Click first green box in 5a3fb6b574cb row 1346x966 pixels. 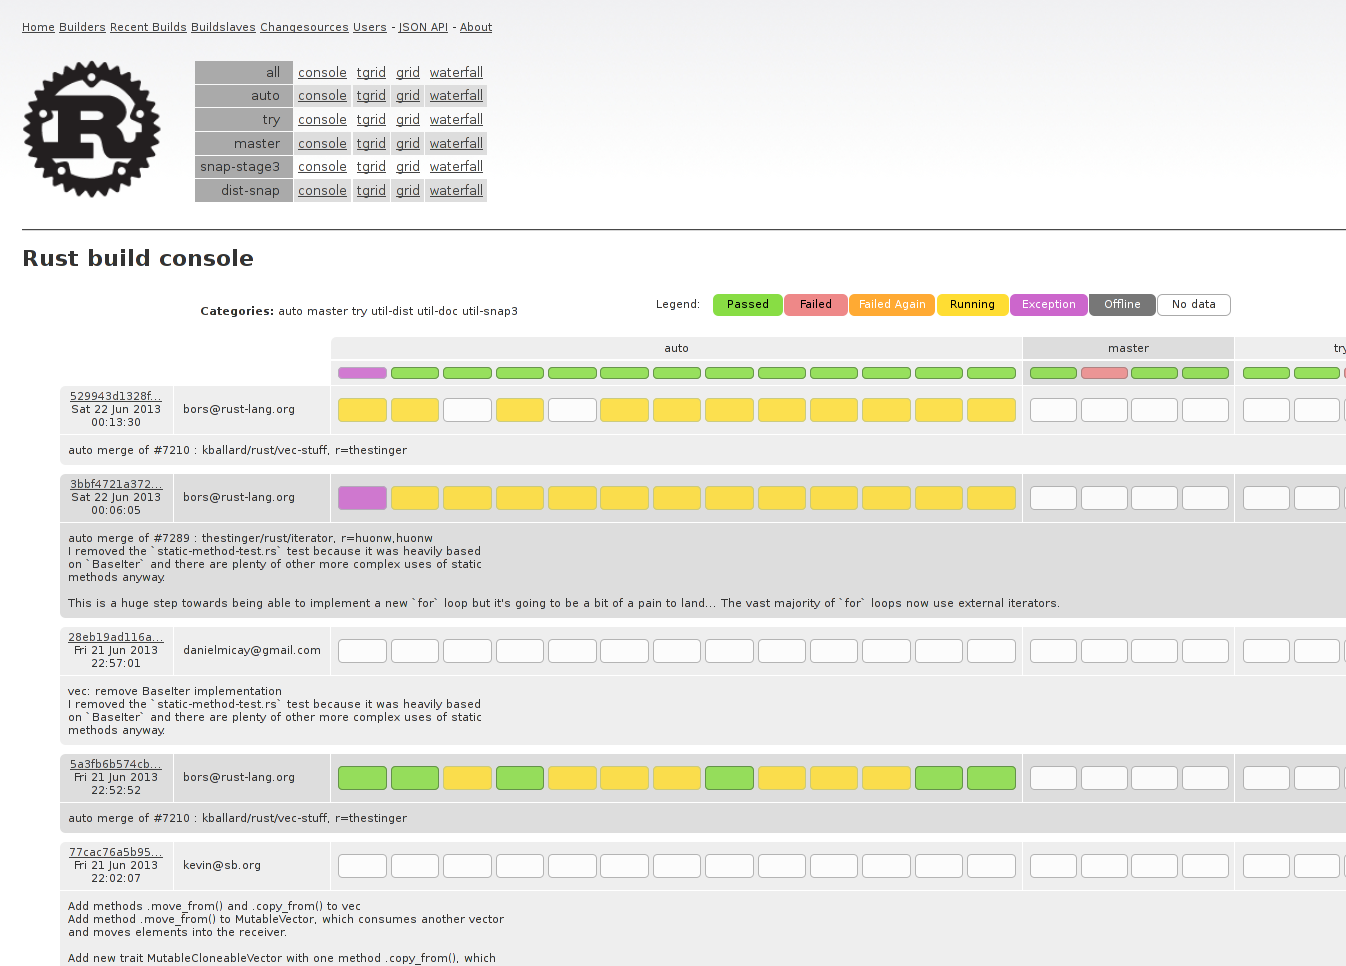(x=362, y=778)
